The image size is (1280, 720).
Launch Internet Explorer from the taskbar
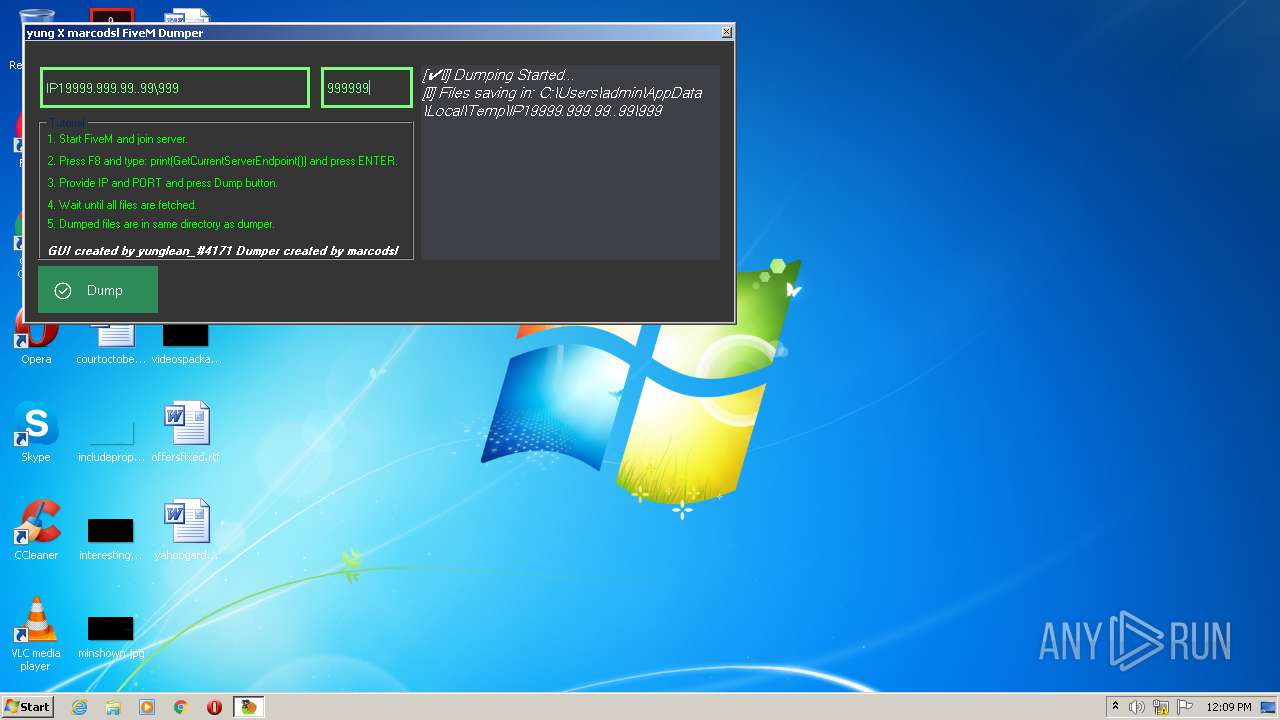[80, 707]
